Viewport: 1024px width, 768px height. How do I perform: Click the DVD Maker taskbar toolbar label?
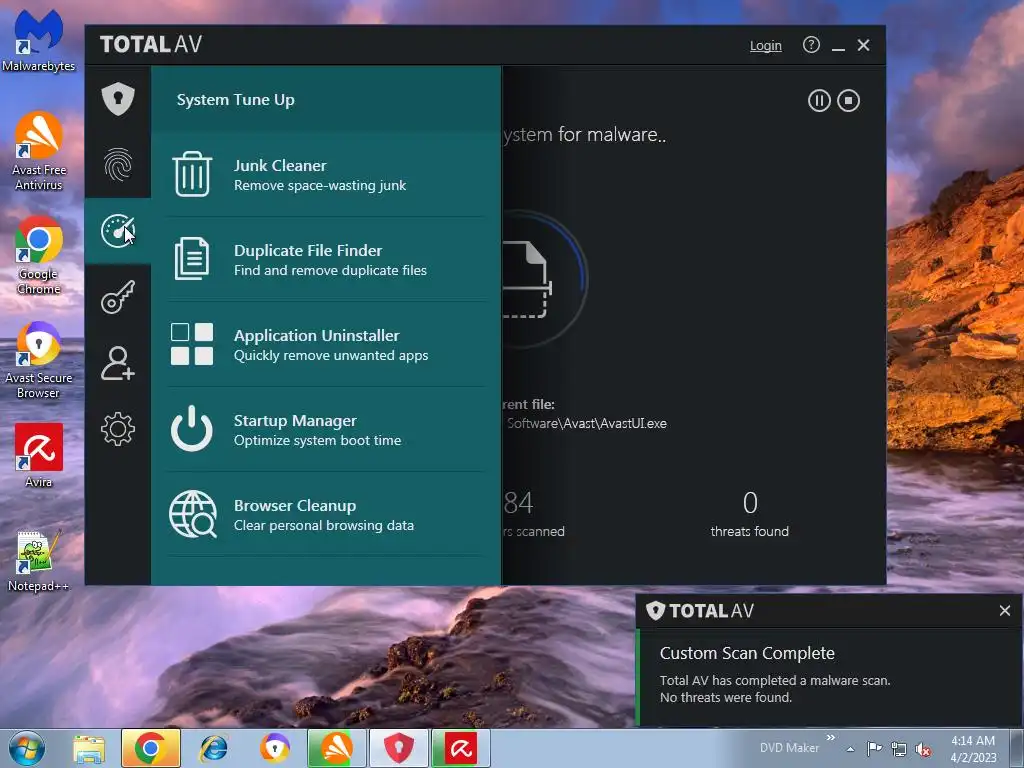coord(789,748)
